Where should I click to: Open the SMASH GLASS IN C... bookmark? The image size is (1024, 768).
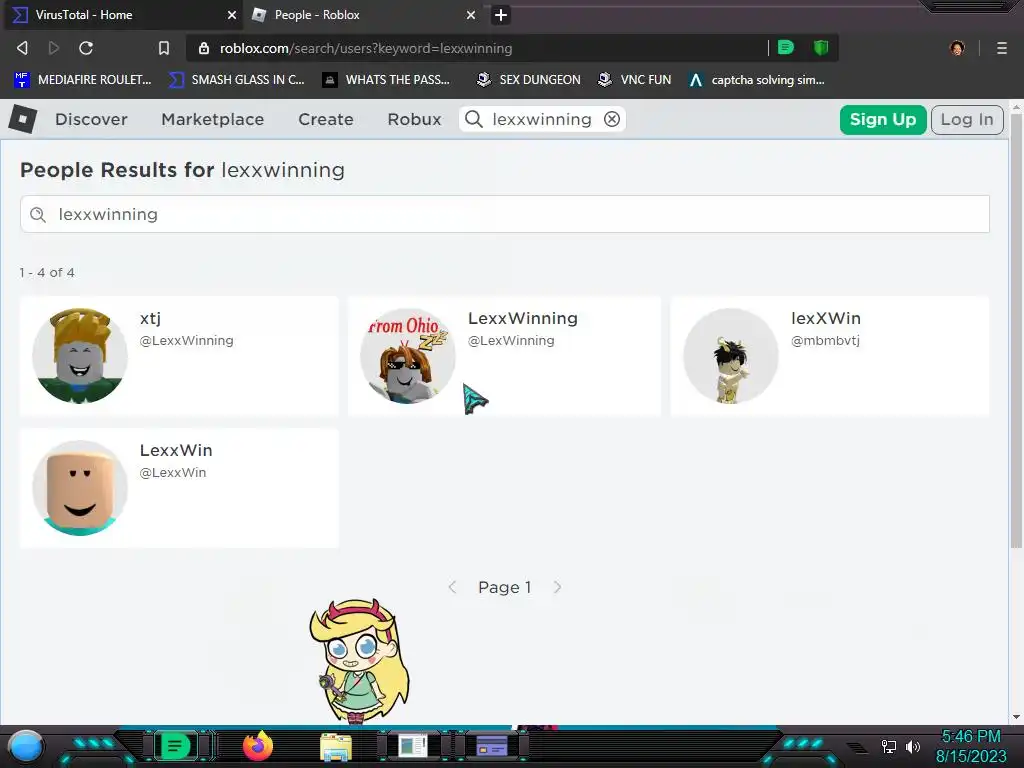[x=236, y=80]
